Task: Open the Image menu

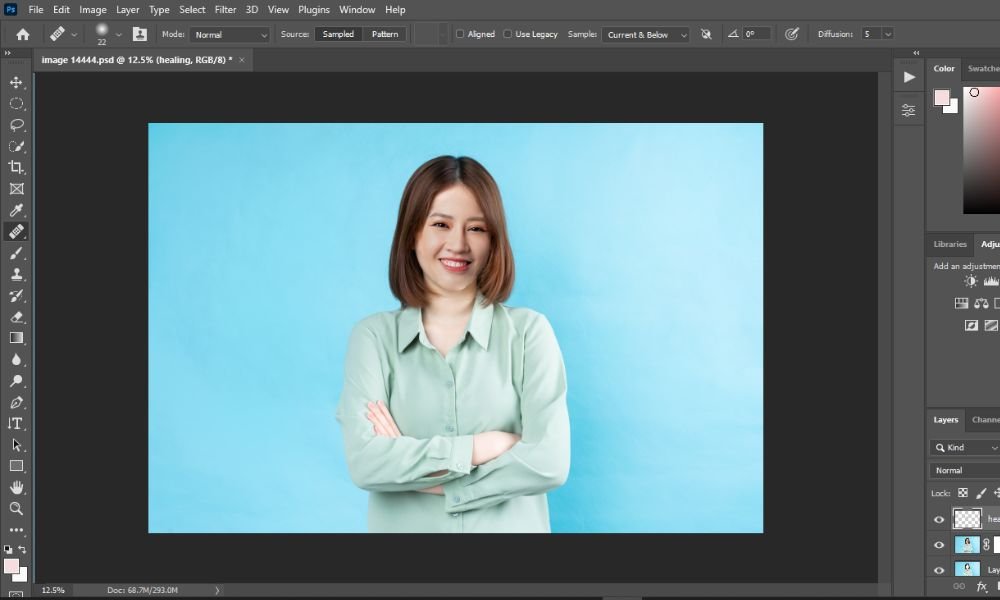Action: click(x=92, y=10)
